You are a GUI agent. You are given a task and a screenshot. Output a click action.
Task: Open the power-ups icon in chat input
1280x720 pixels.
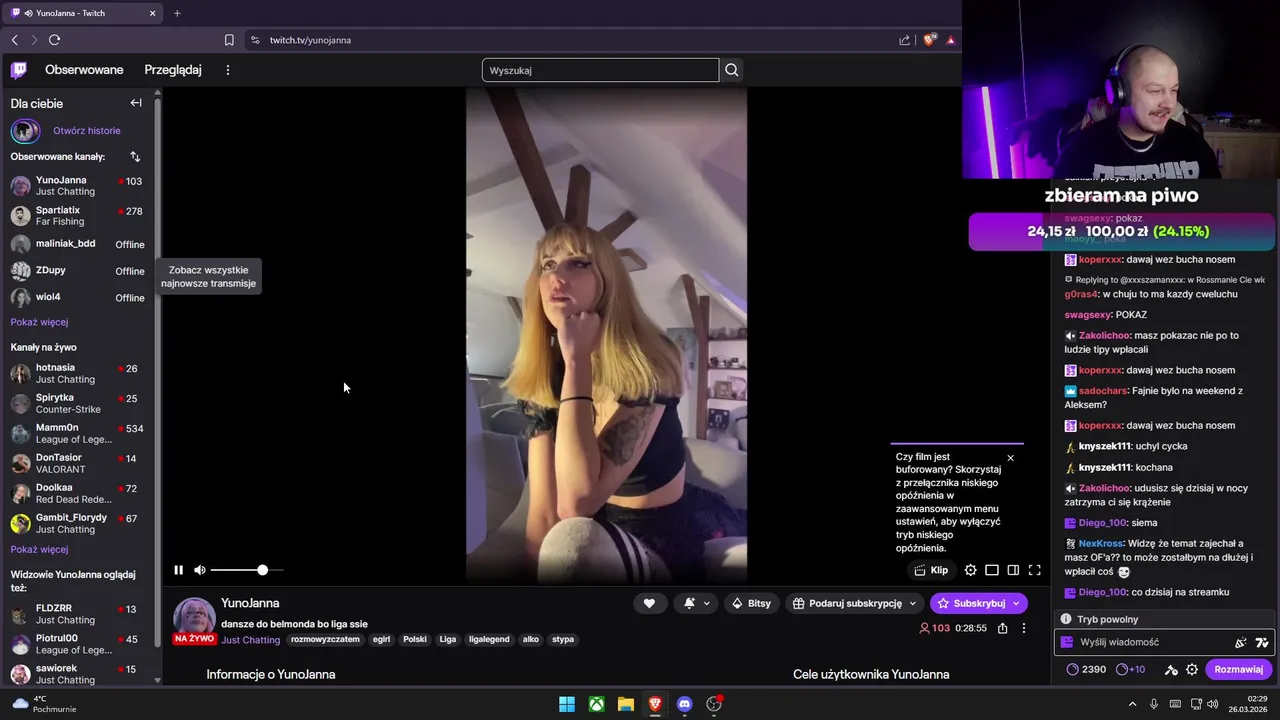point(1241,642)
